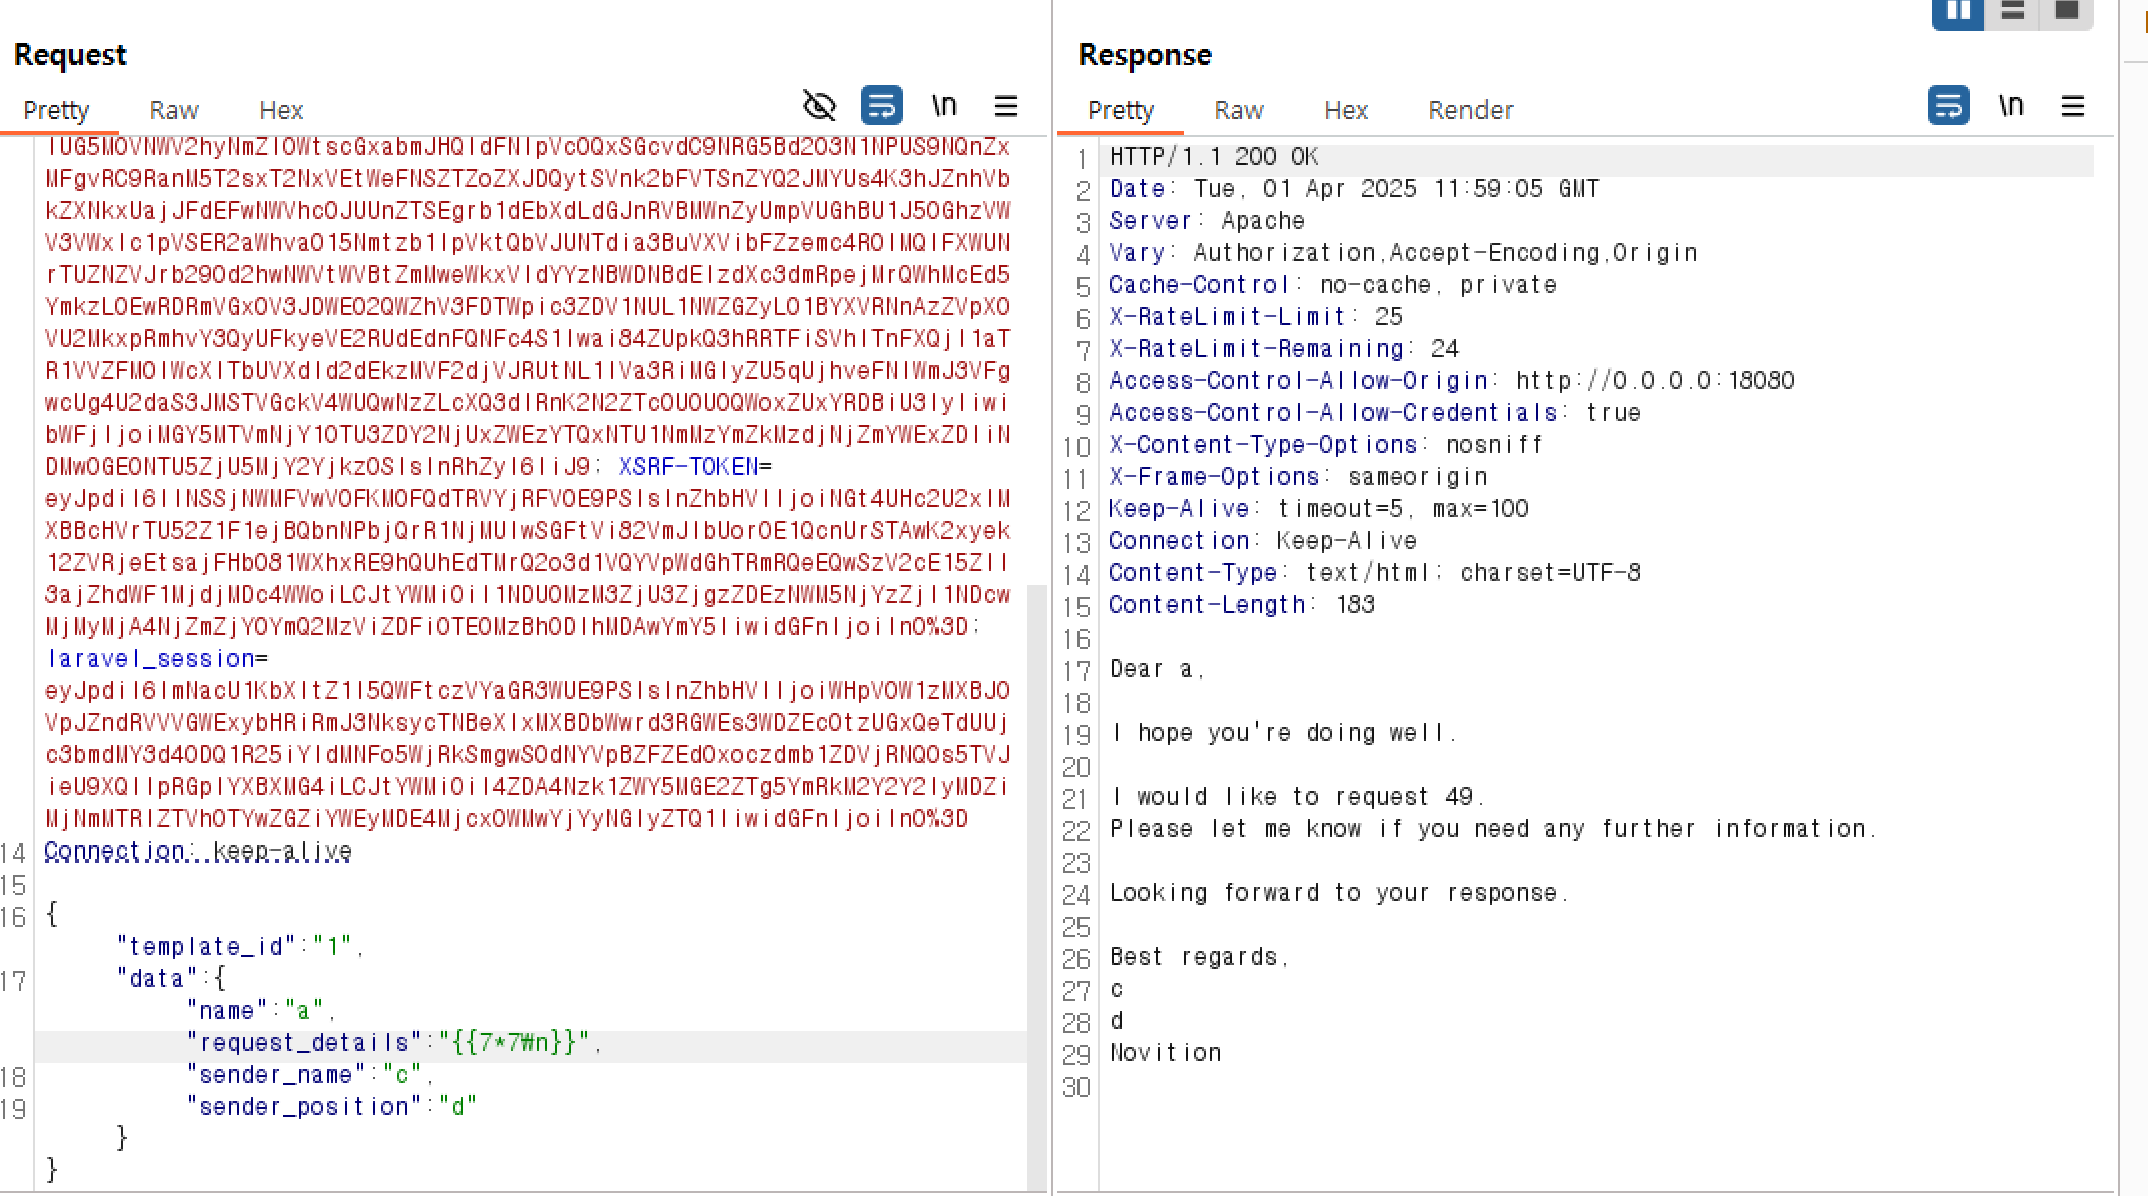Viewport: 2148px width, 1196px height.
Task: Click the request_details JSON value line
Action: pos(513,1043)
